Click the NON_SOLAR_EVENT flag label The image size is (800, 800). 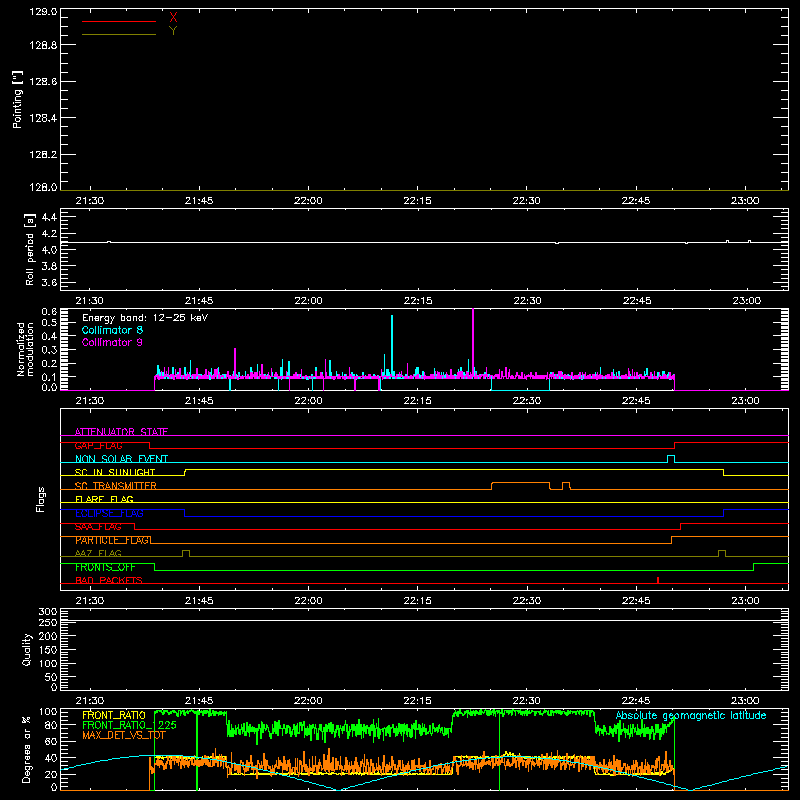tap(121, 459)
